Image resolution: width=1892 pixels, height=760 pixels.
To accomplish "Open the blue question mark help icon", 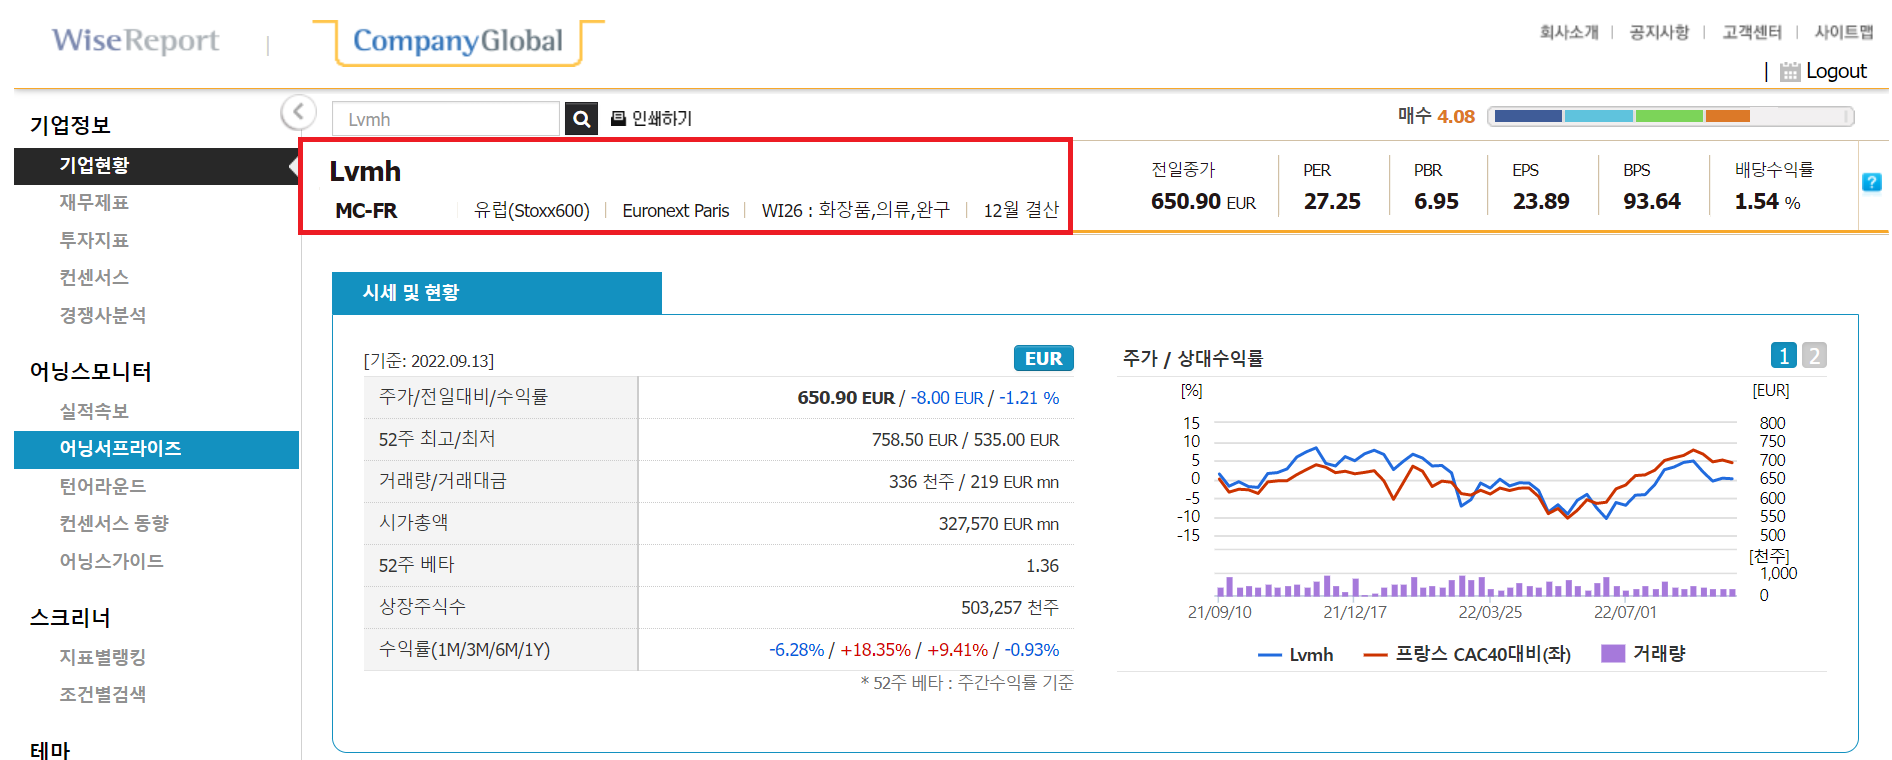I will click(x=1872, y=182).
